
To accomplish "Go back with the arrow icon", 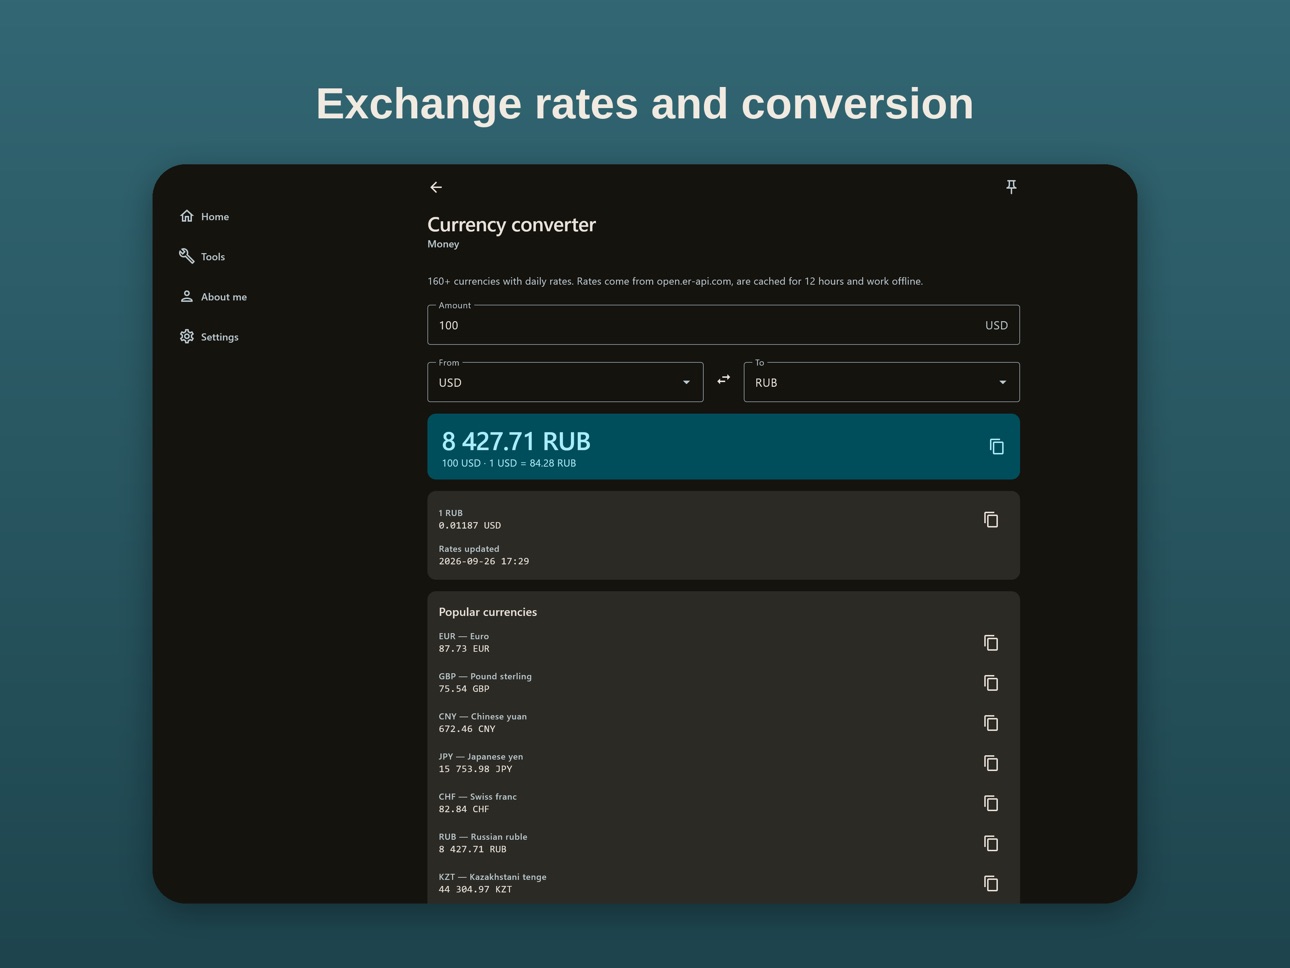I will point(436,187).
